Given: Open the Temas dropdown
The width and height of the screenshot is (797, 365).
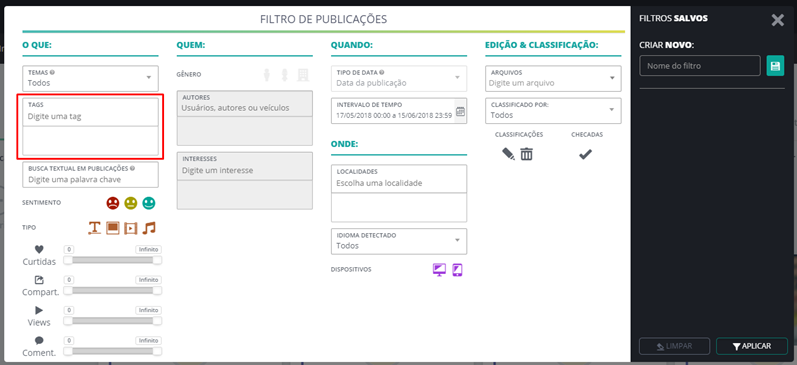Looking at the screenshot, I should coord(90,78).
